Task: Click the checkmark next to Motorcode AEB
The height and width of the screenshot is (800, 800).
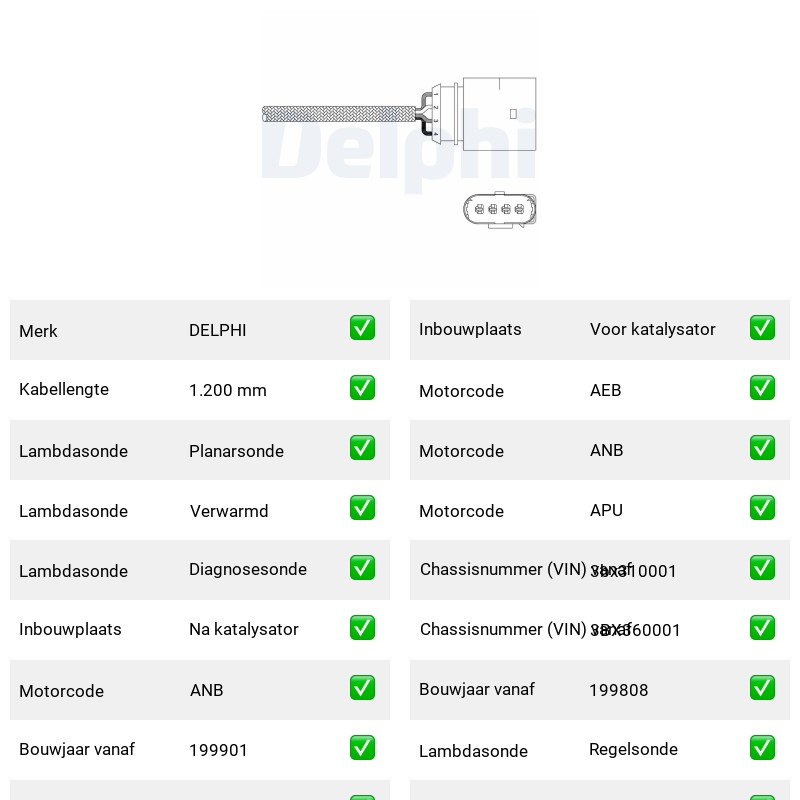Action: (x=762, y=388)
